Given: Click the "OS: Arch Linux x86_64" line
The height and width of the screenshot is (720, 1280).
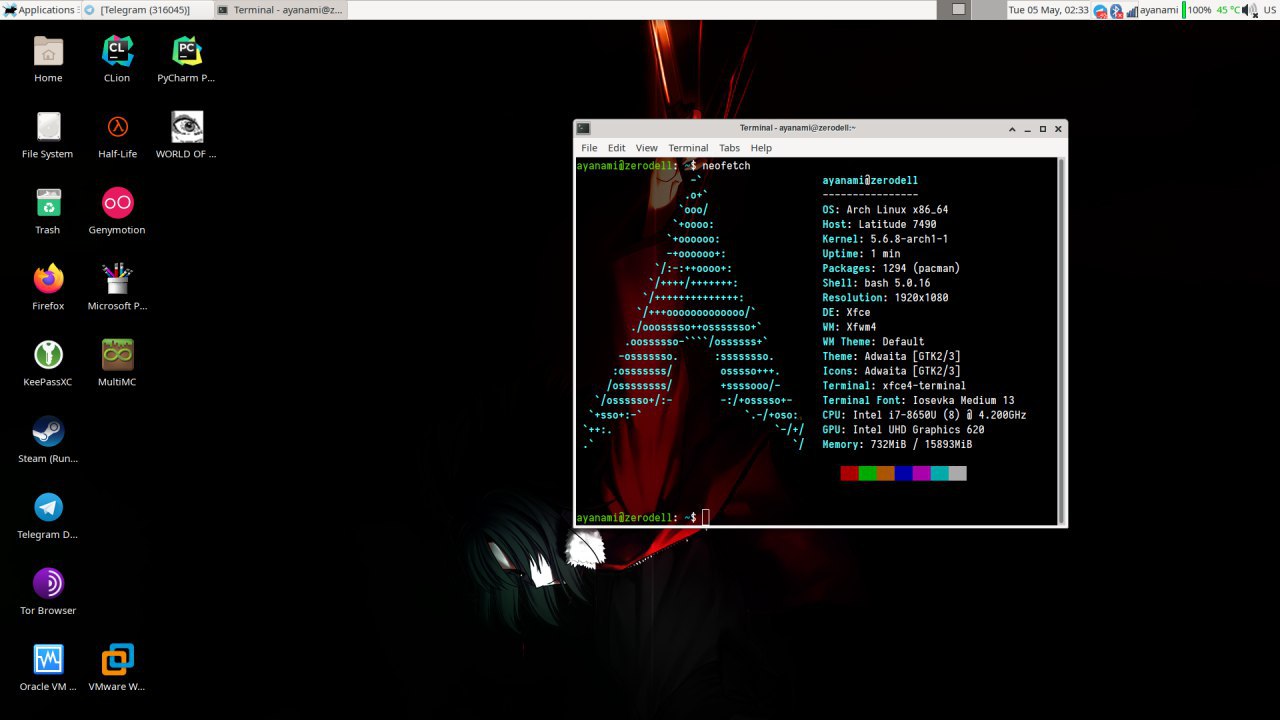Looking at the screenshot, I should tap(885, 210).
